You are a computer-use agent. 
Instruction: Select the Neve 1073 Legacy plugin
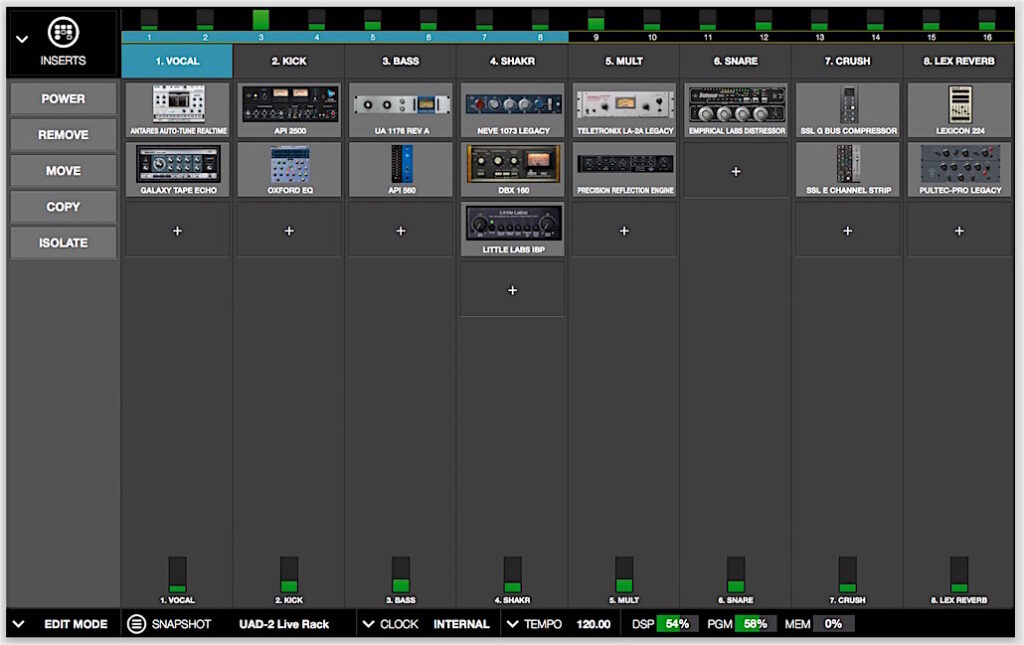coord(513,109)
